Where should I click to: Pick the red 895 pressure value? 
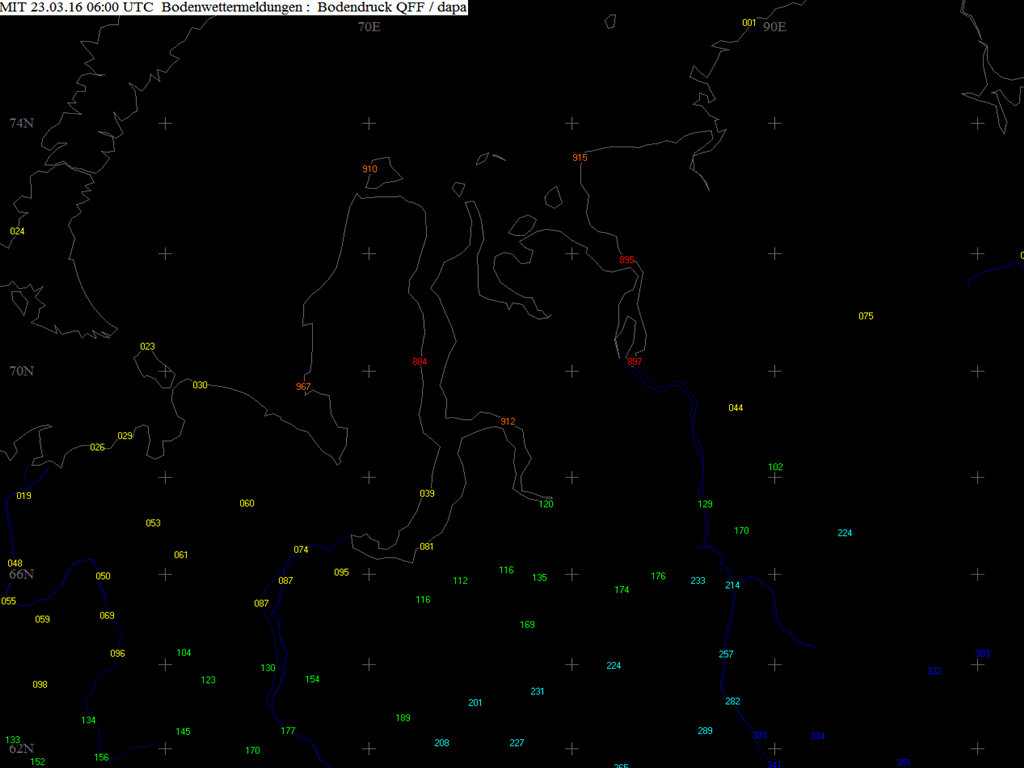click(627, 260)
